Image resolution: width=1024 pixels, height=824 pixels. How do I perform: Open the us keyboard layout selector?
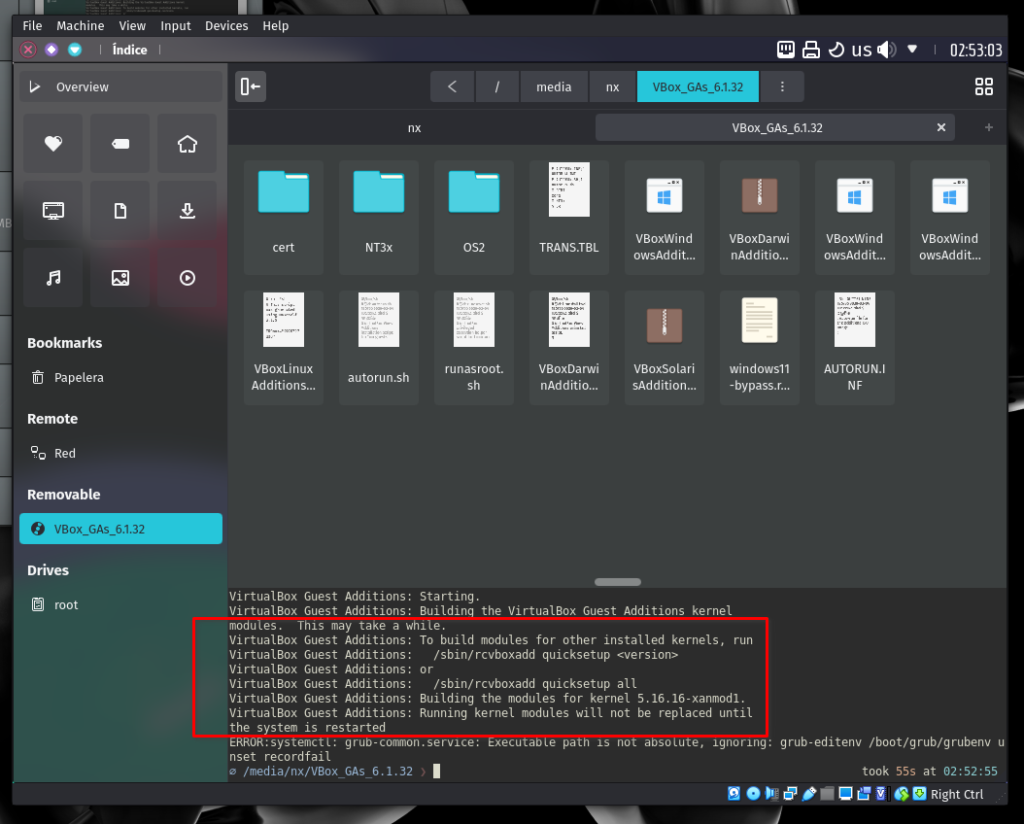tap(861, 50)
